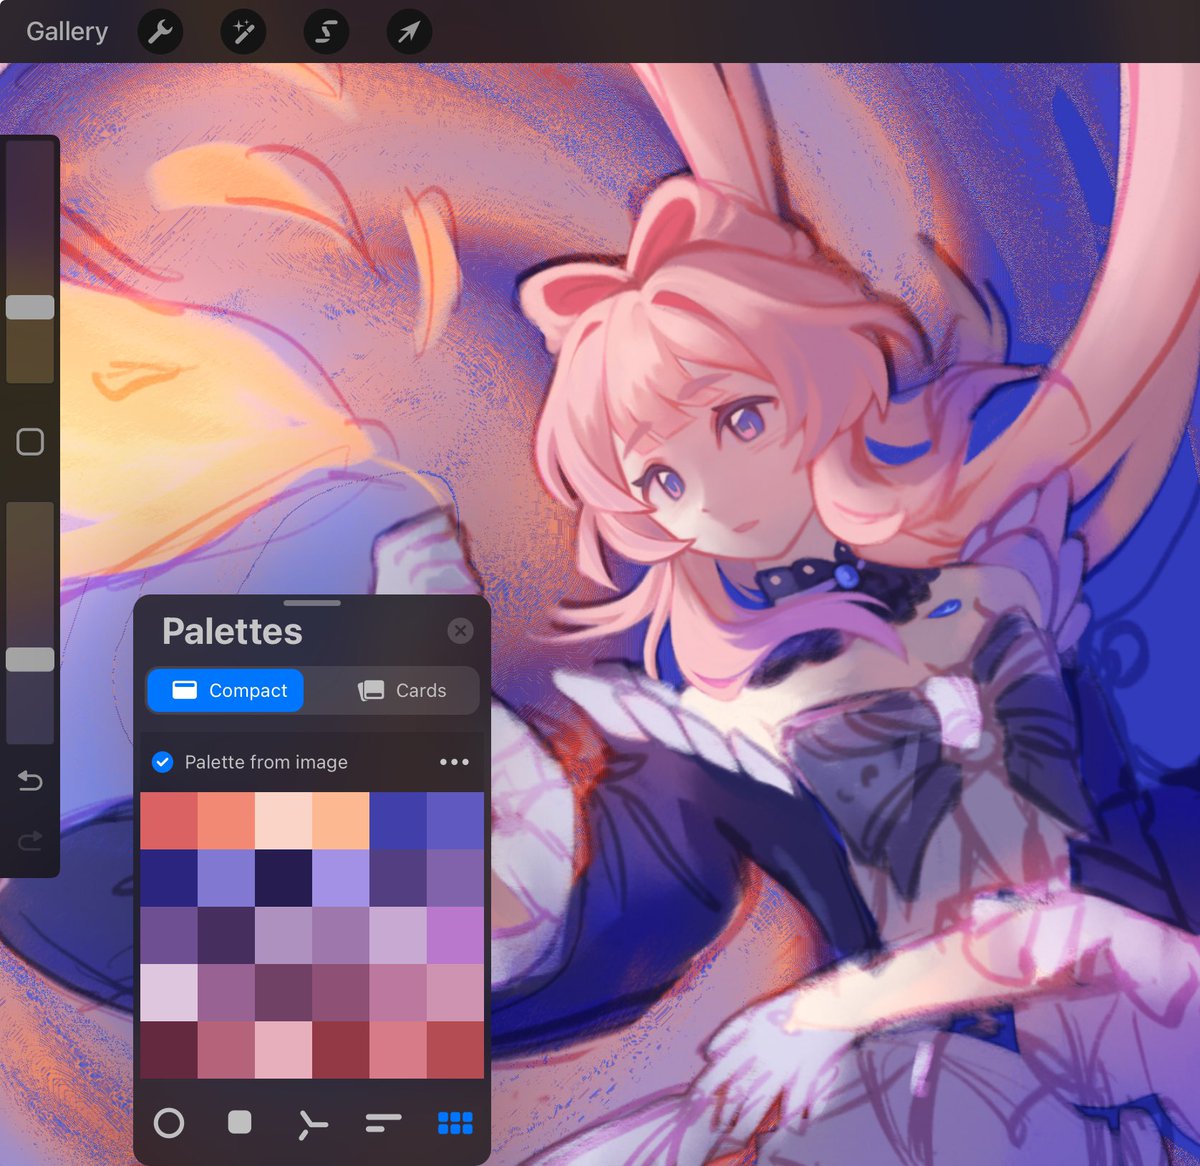Viewport: 1200px width, 1166px height.
Task: Click the Palettes panel heading
Action: (232, 631)
